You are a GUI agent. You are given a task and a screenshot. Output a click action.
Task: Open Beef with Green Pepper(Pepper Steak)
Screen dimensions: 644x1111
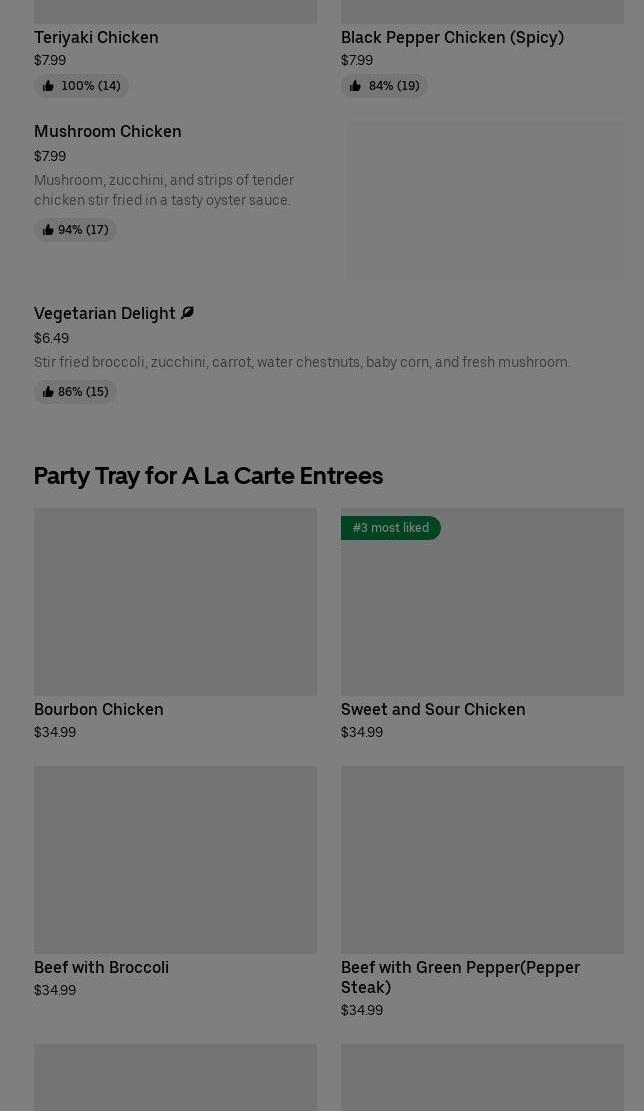(460, 976)
